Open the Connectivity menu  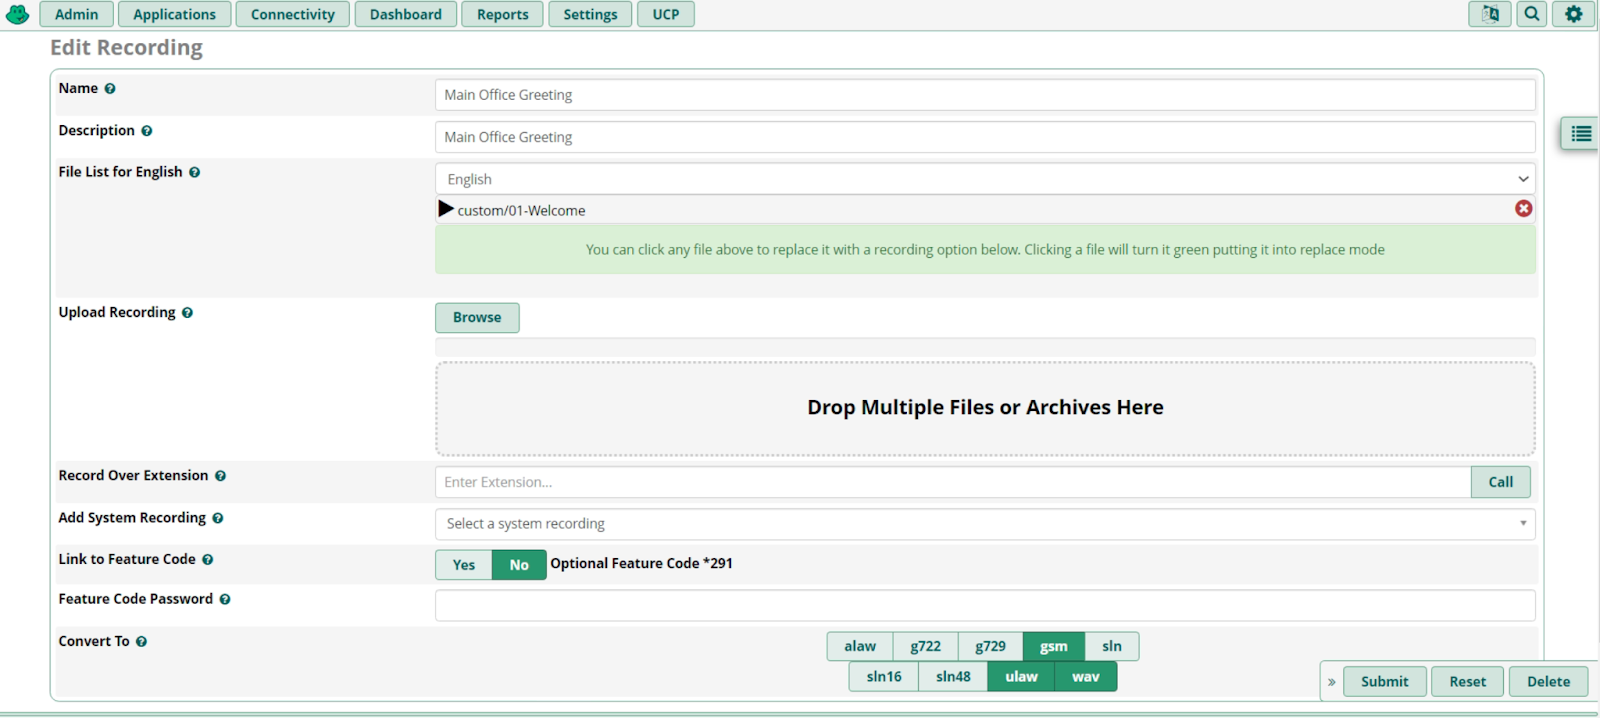tap(293, 14)
